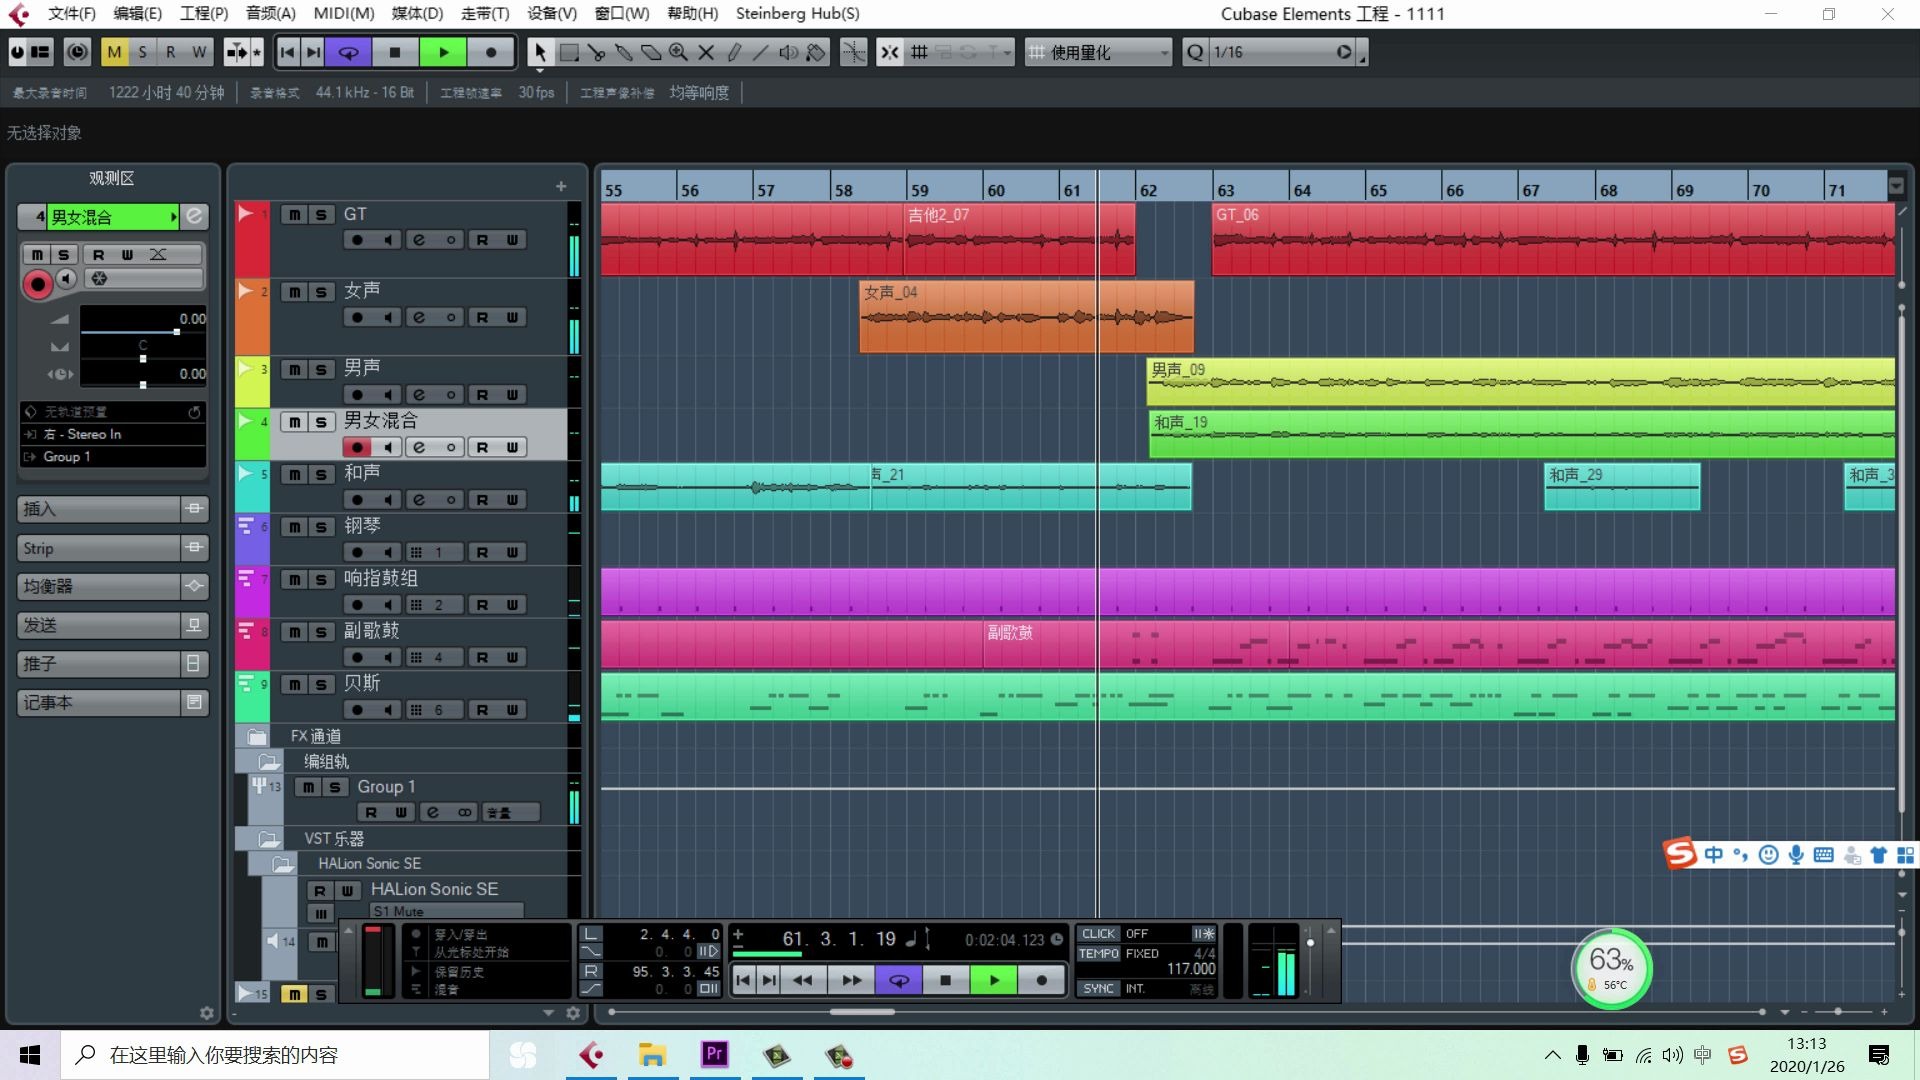The image size is (1920, 1080).
Task: Toggle the cycle loop button in toolbar
Action: point(349,52)
